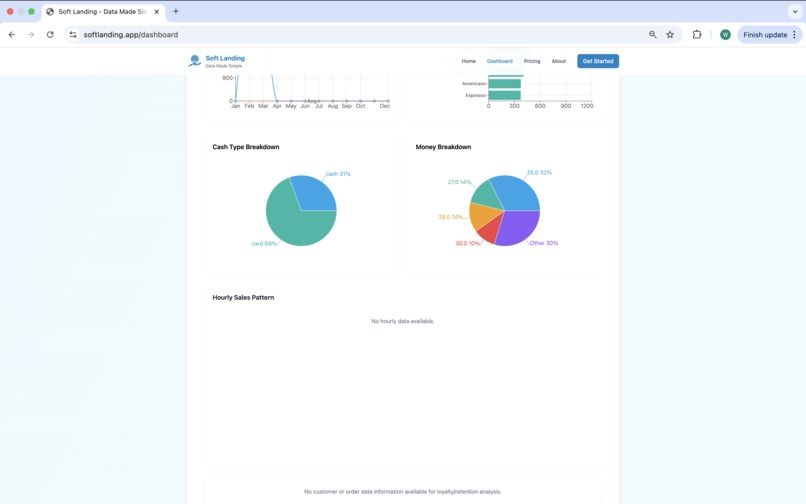Click the 'cash 31%' label
The width and height of the screenshot is (806, 504).
pos(338,174)
